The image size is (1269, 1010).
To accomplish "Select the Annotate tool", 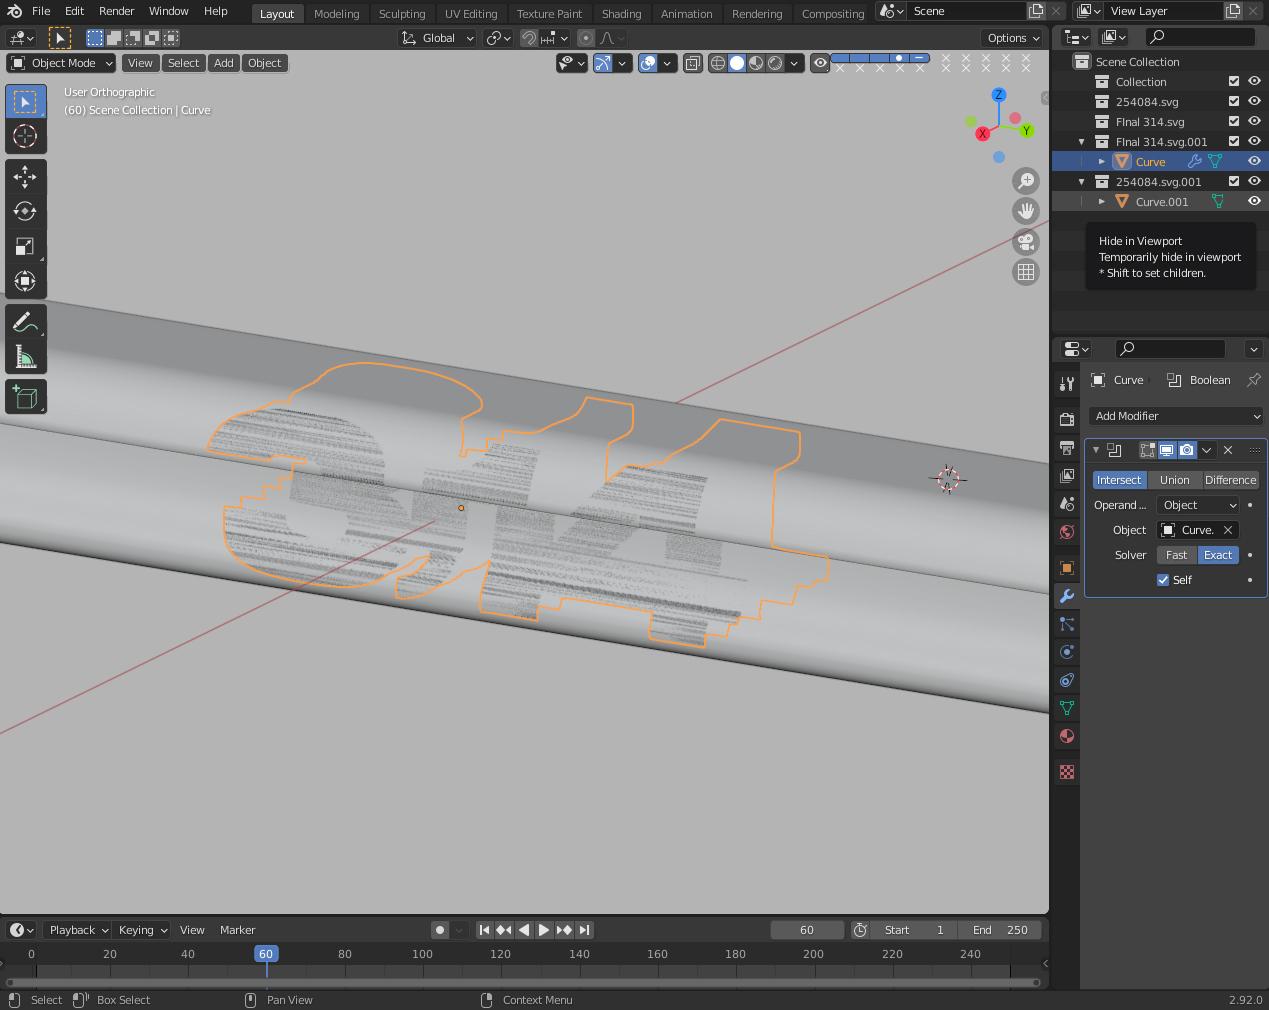I will tap(25, 322).
